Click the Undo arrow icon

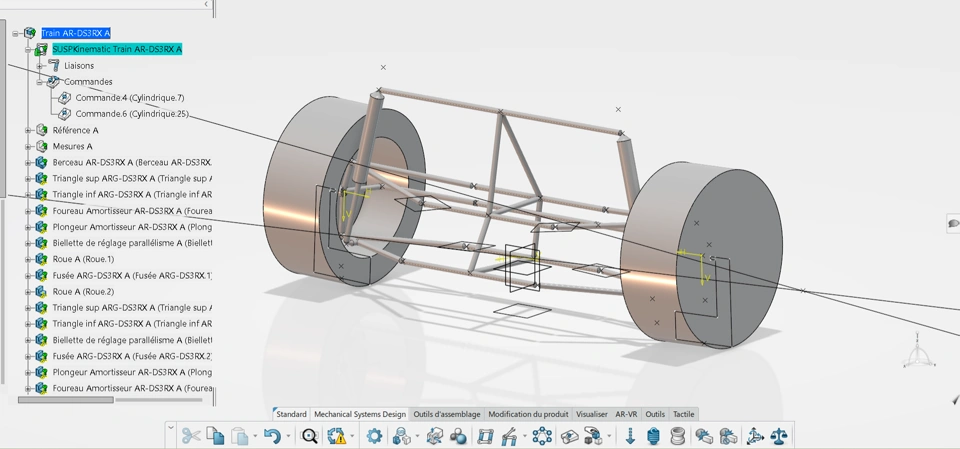point(272,436)
